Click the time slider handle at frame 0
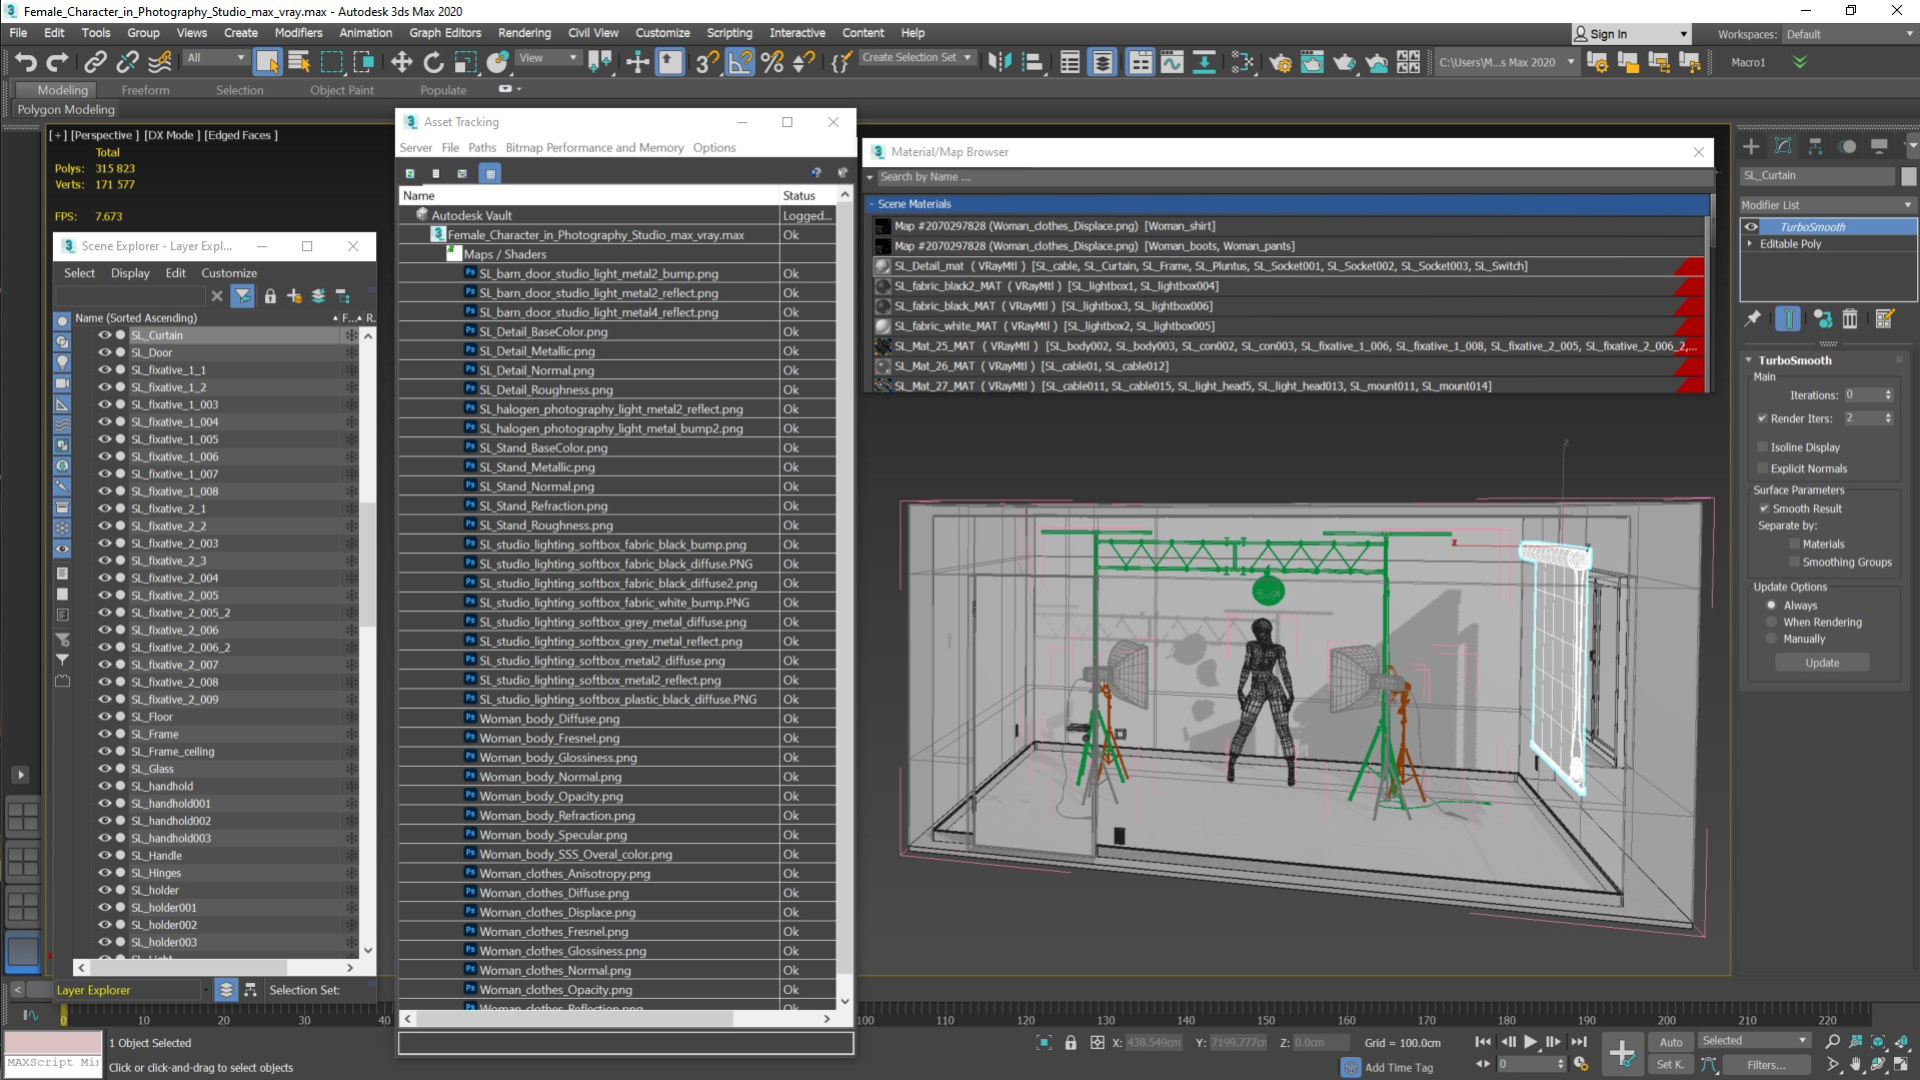 [63, 1016]
